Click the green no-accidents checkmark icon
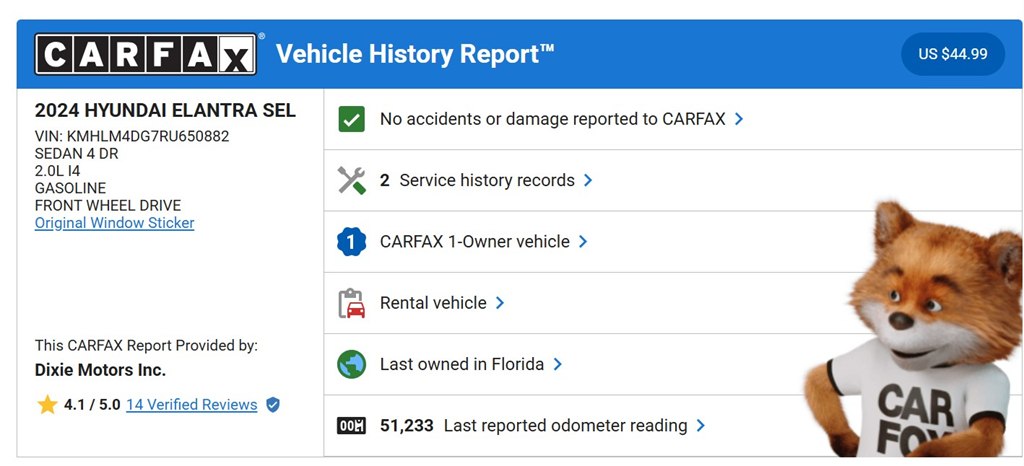Image resolution: width=1024 pixels, height=466 pixels. (x=351, y=119)
